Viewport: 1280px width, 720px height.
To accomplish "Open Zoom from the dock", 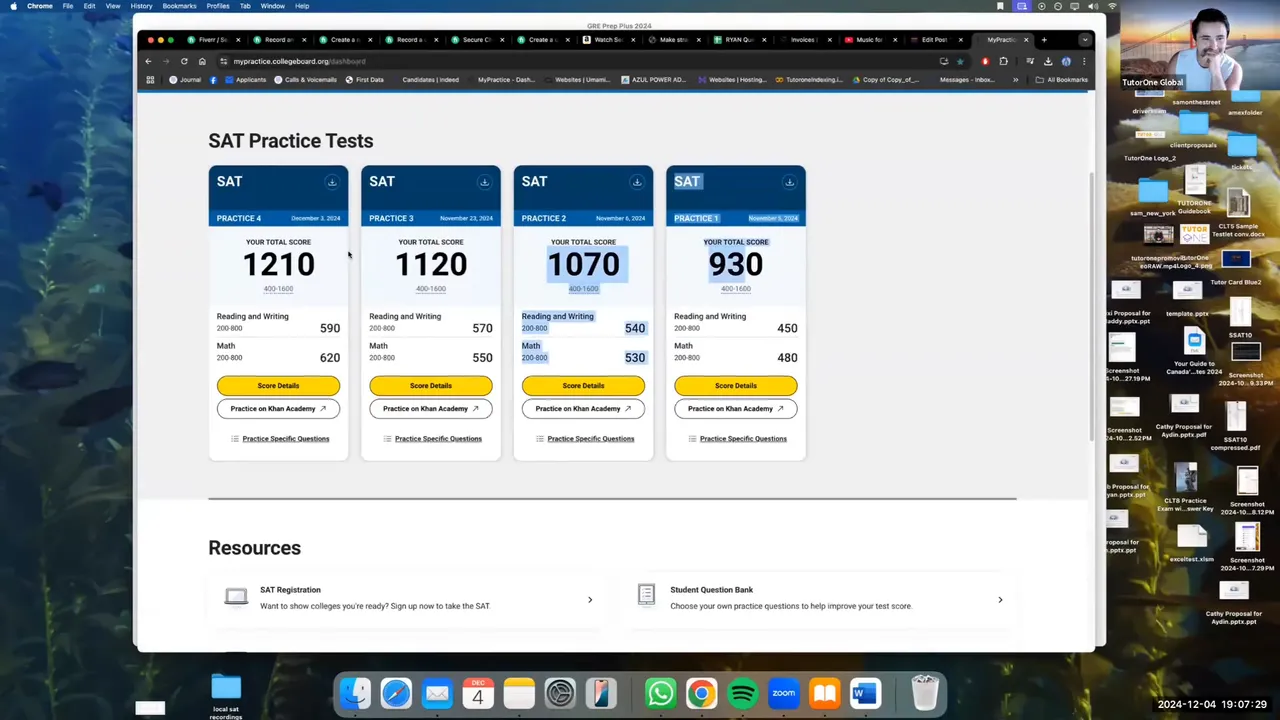I will [x=783, y=693].
